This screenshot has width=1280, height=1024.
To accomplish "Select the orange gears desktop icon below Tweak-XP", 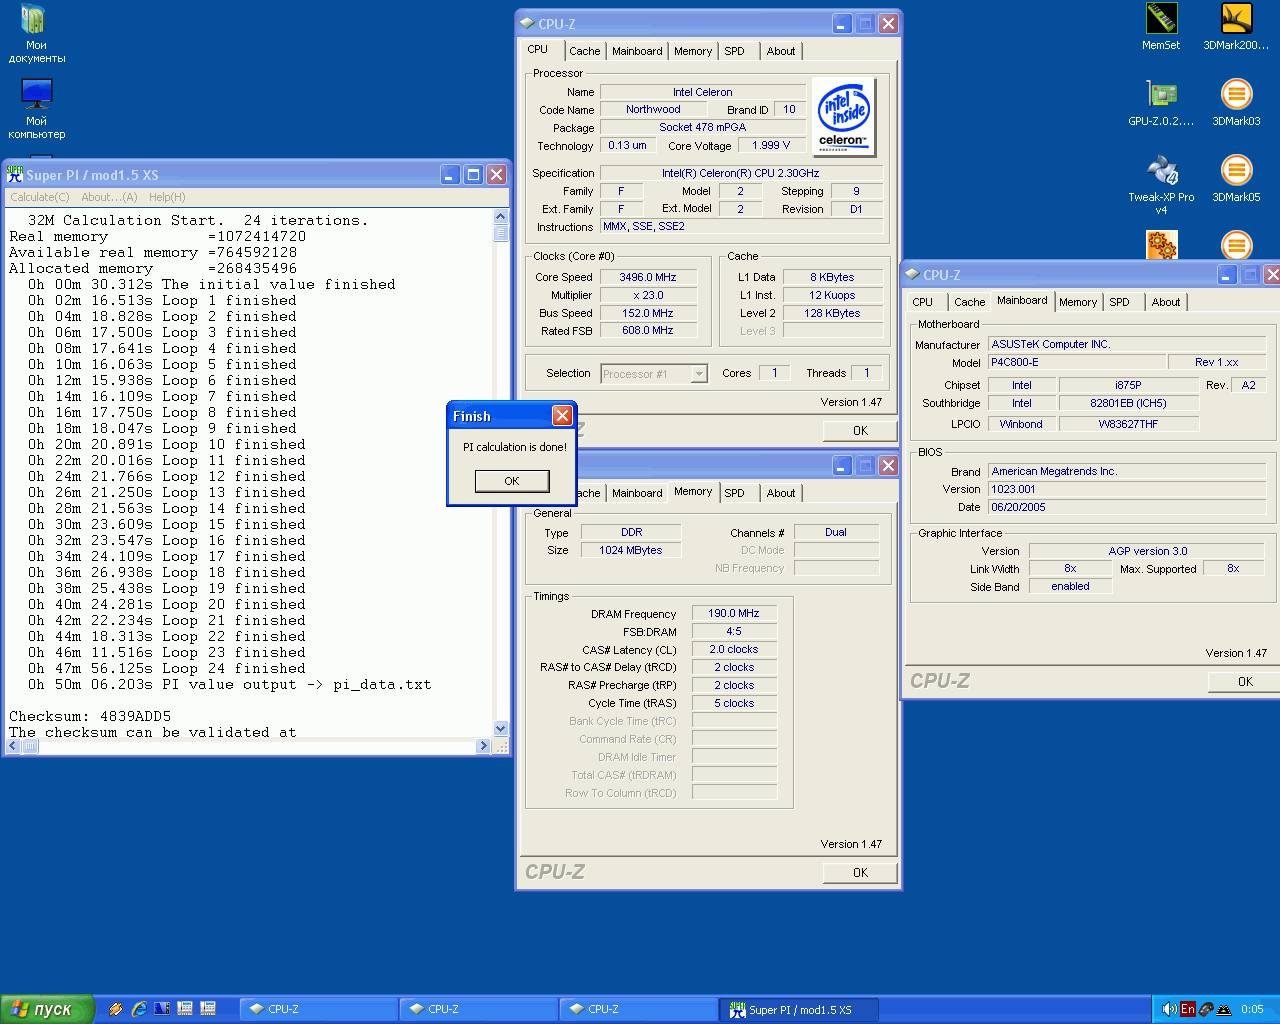I will (1161, 245).
